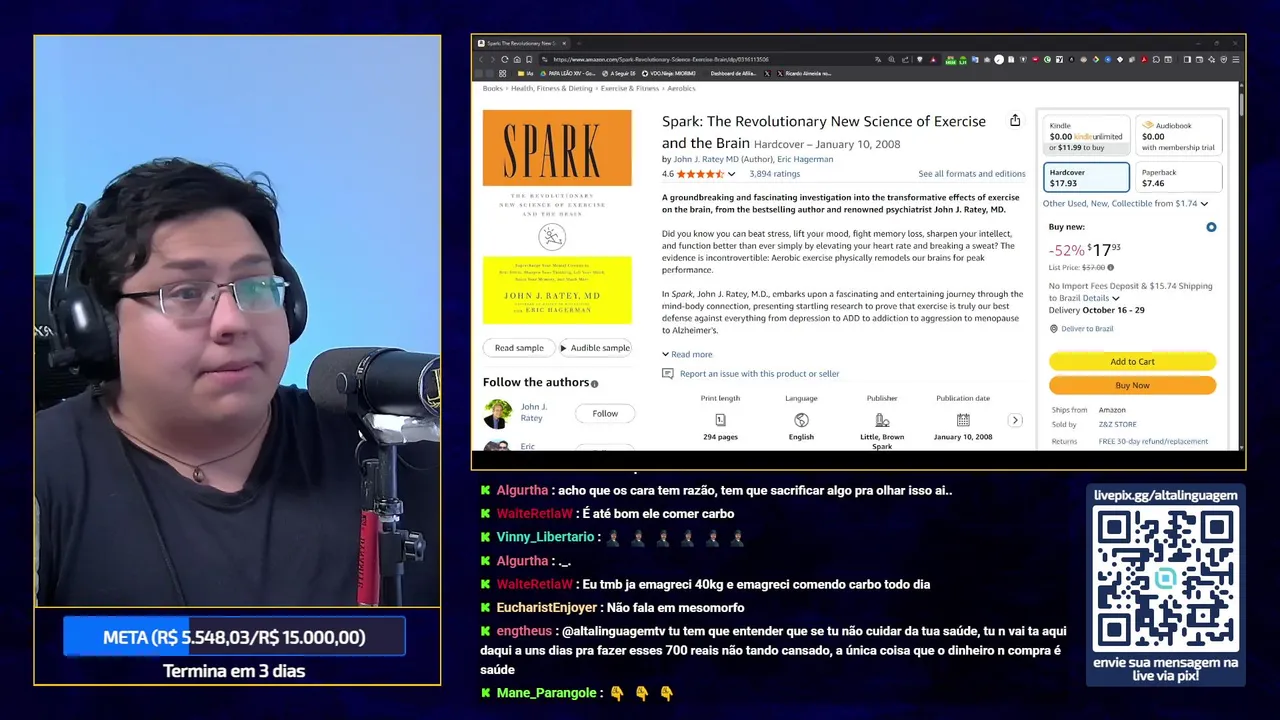Click the Spark book cover image
1280x720 pixels.
coord(557,216)
